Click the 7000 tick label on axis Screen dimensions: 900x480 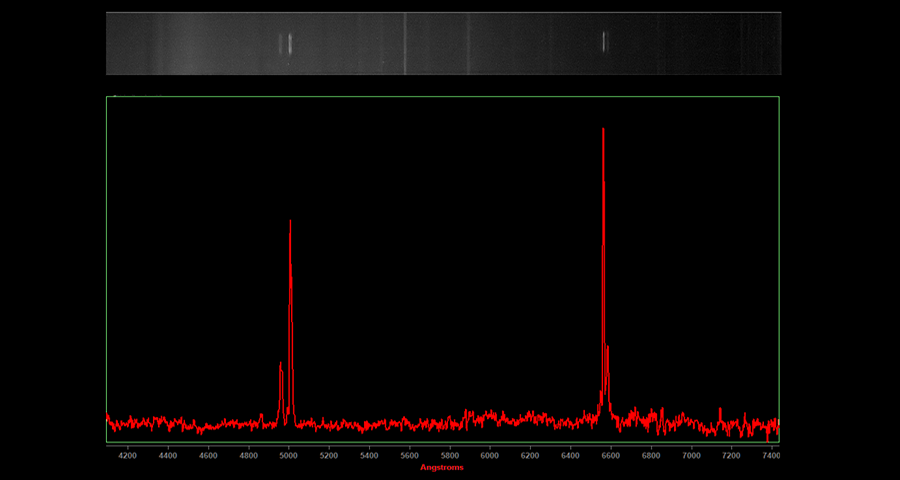tap(691, 455)
